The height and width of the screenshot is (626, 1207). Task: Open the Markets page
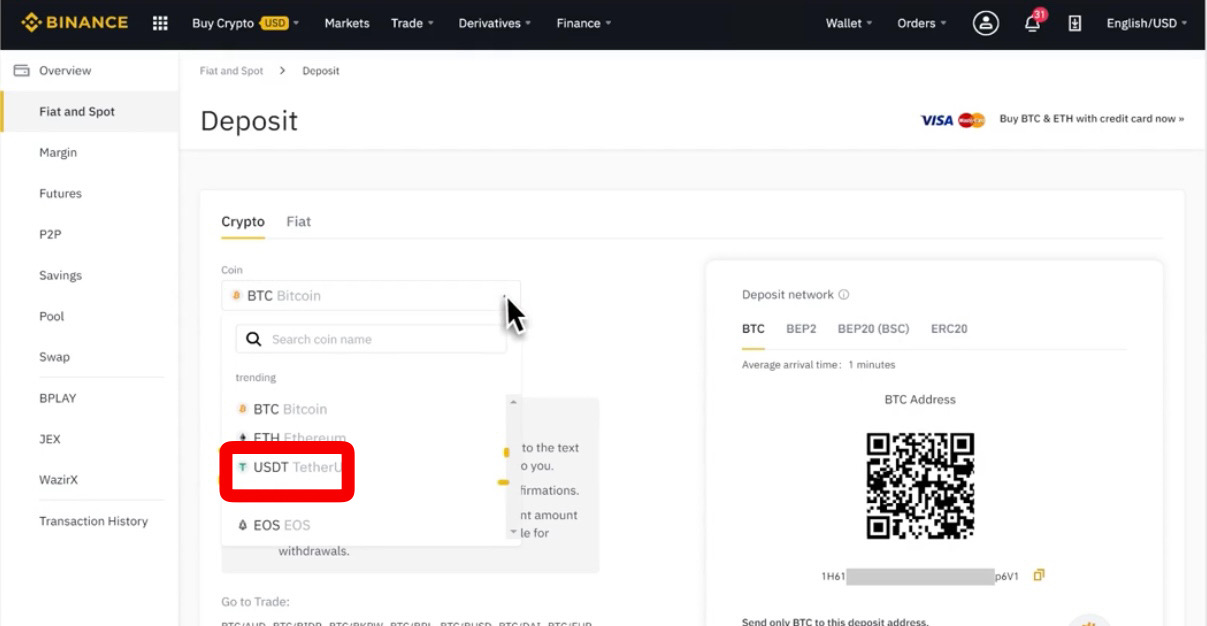347,23
